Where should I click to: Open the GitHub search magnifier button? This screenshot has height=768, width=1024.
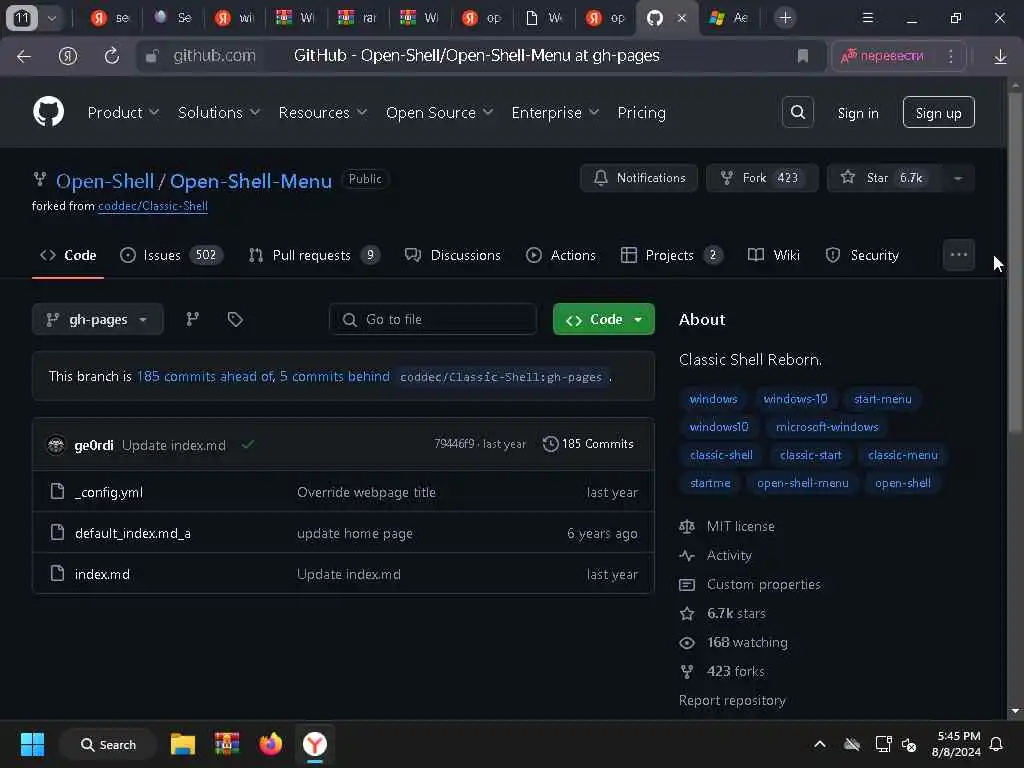point(797,112)
